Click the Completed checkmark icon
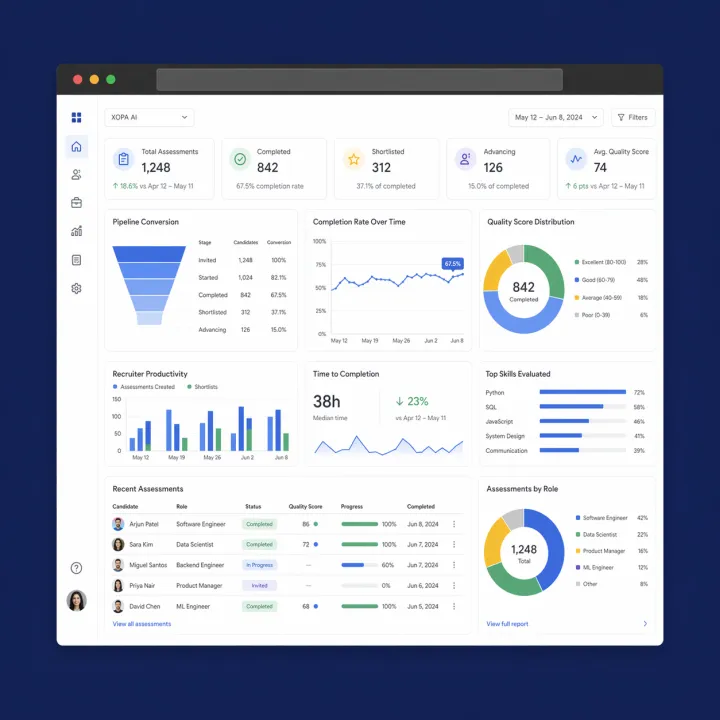This screenshot has width=720, height=720. [x=240, y=159]
